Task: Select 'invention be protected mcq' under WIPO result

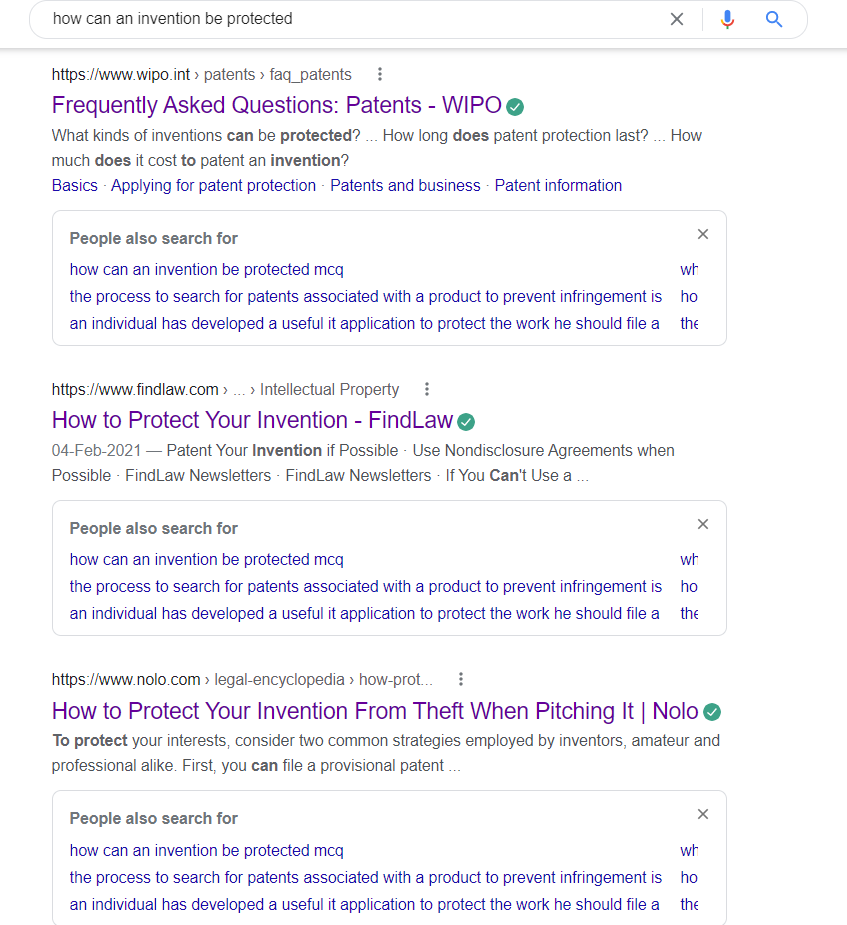Action: [206, 270]
